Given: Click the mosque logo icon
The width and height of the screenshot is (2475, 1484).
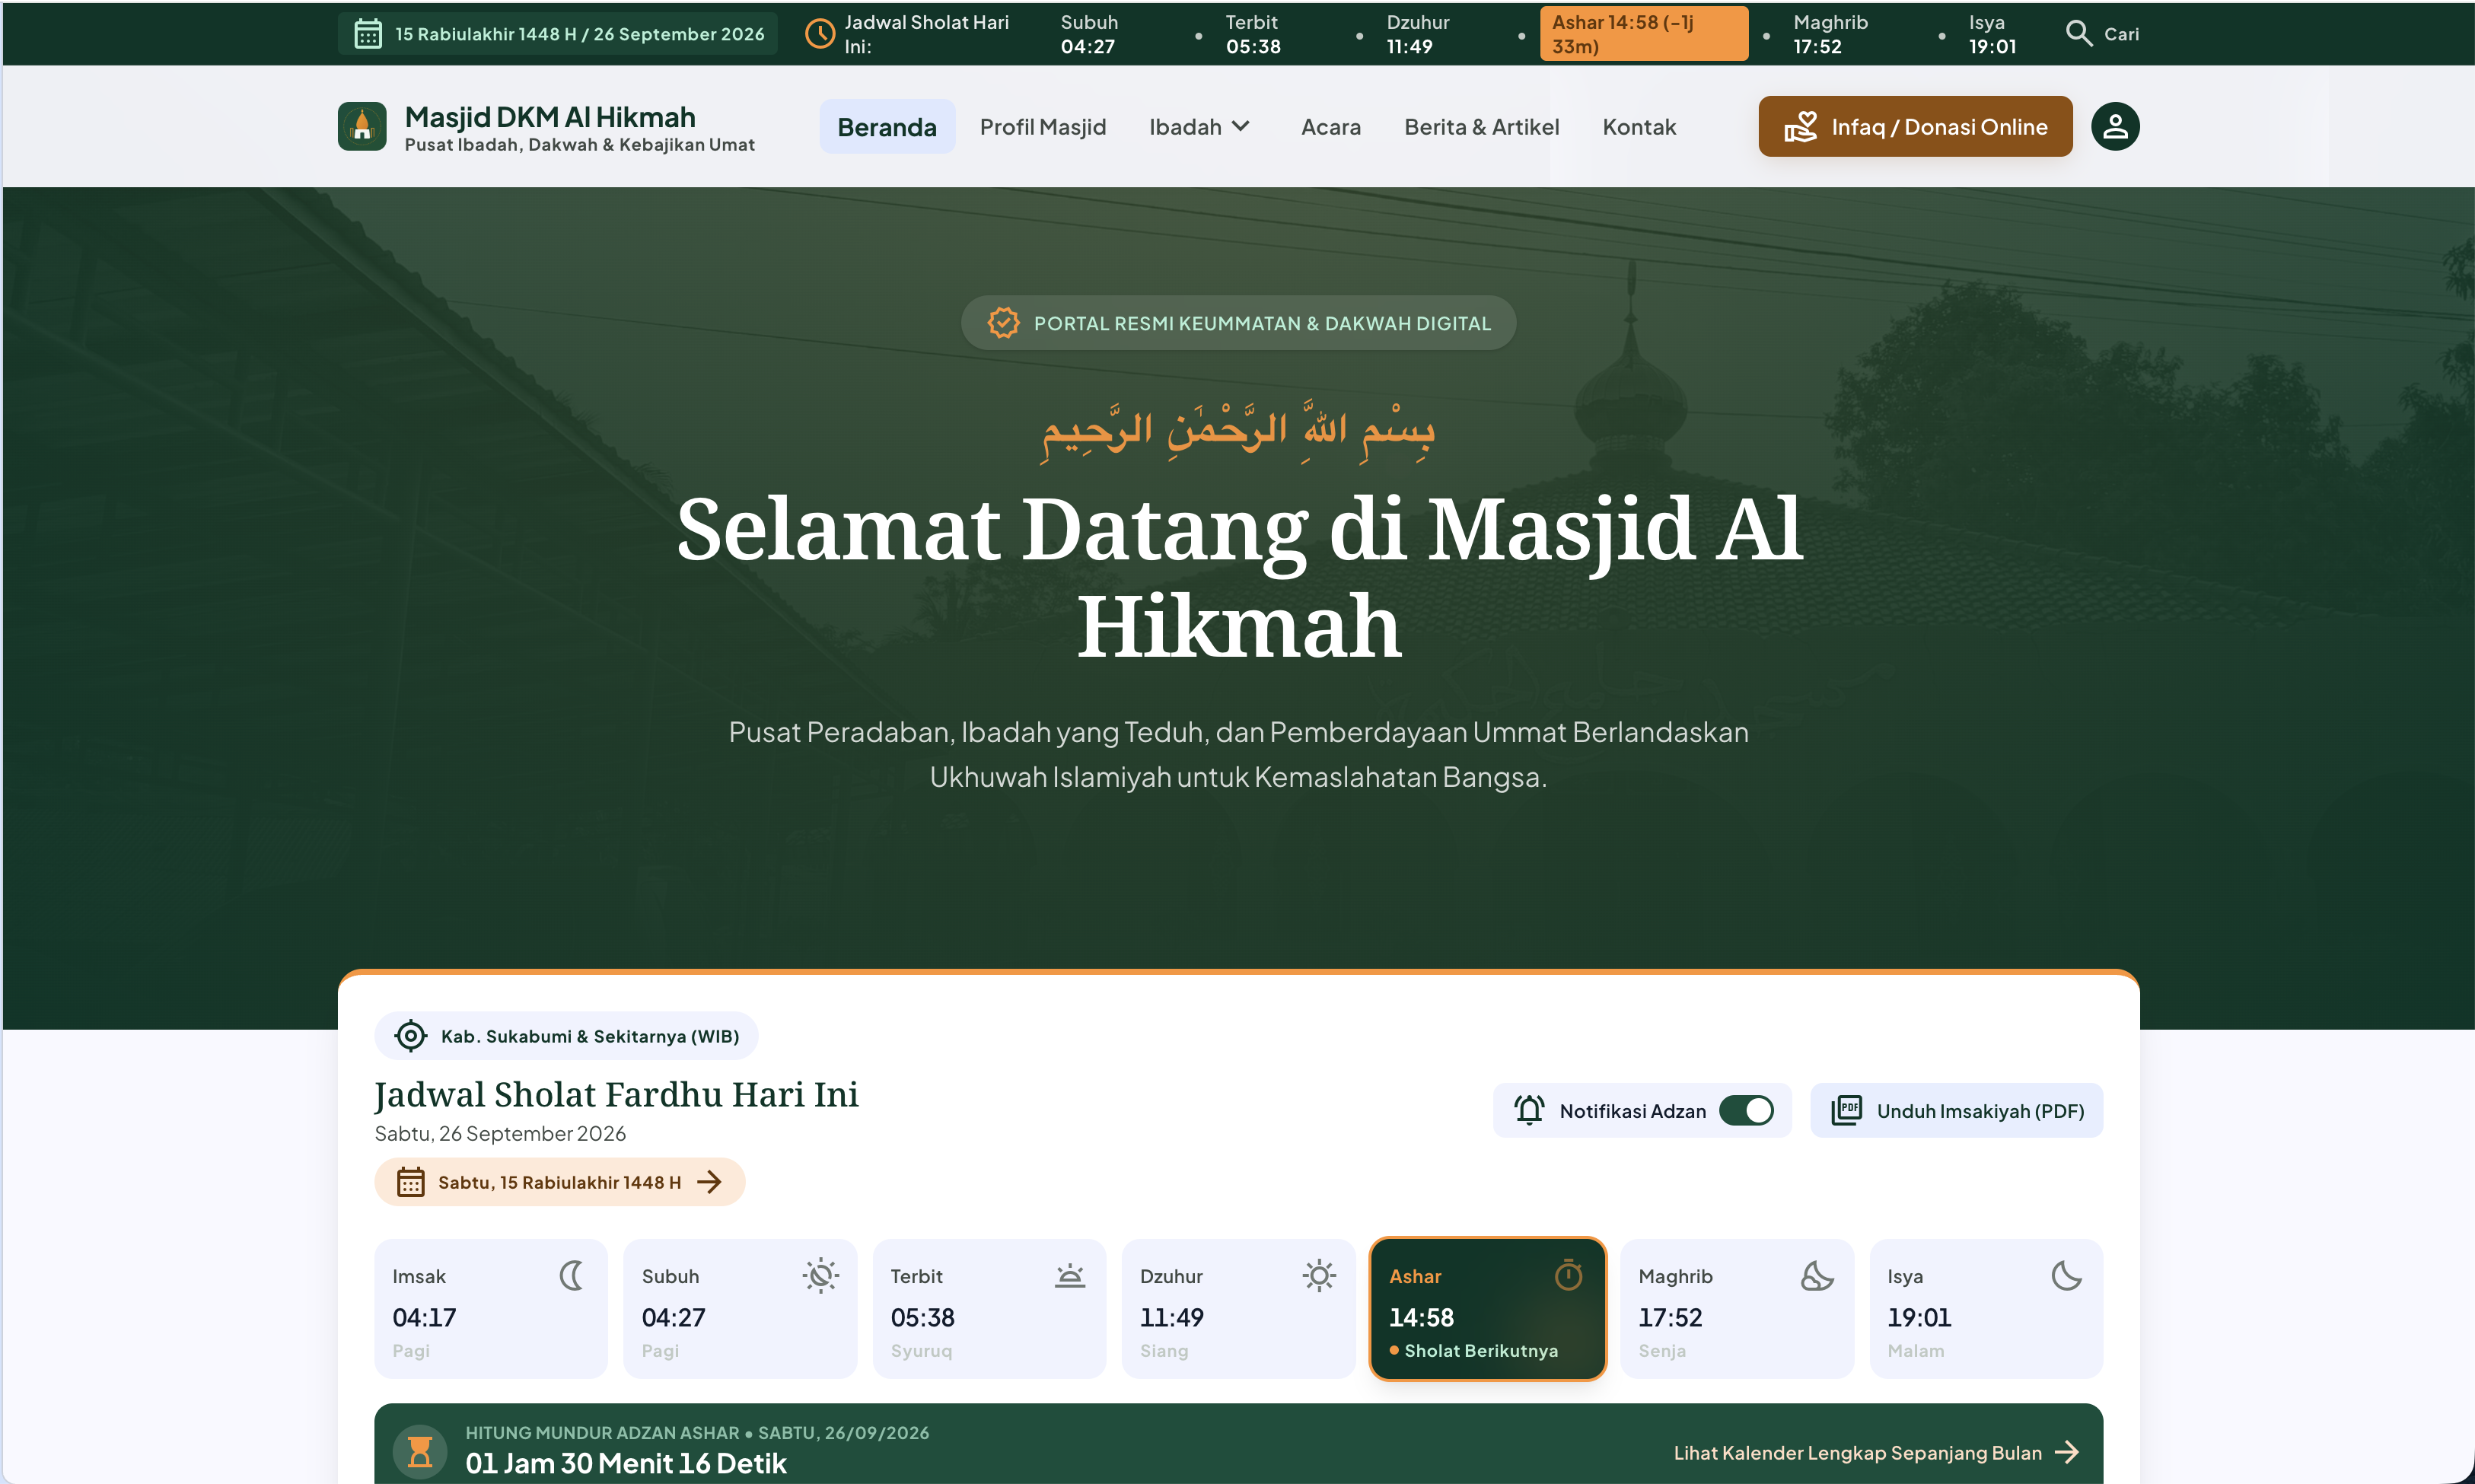Looking at the screenshot, I should click(x=362, y=127).
